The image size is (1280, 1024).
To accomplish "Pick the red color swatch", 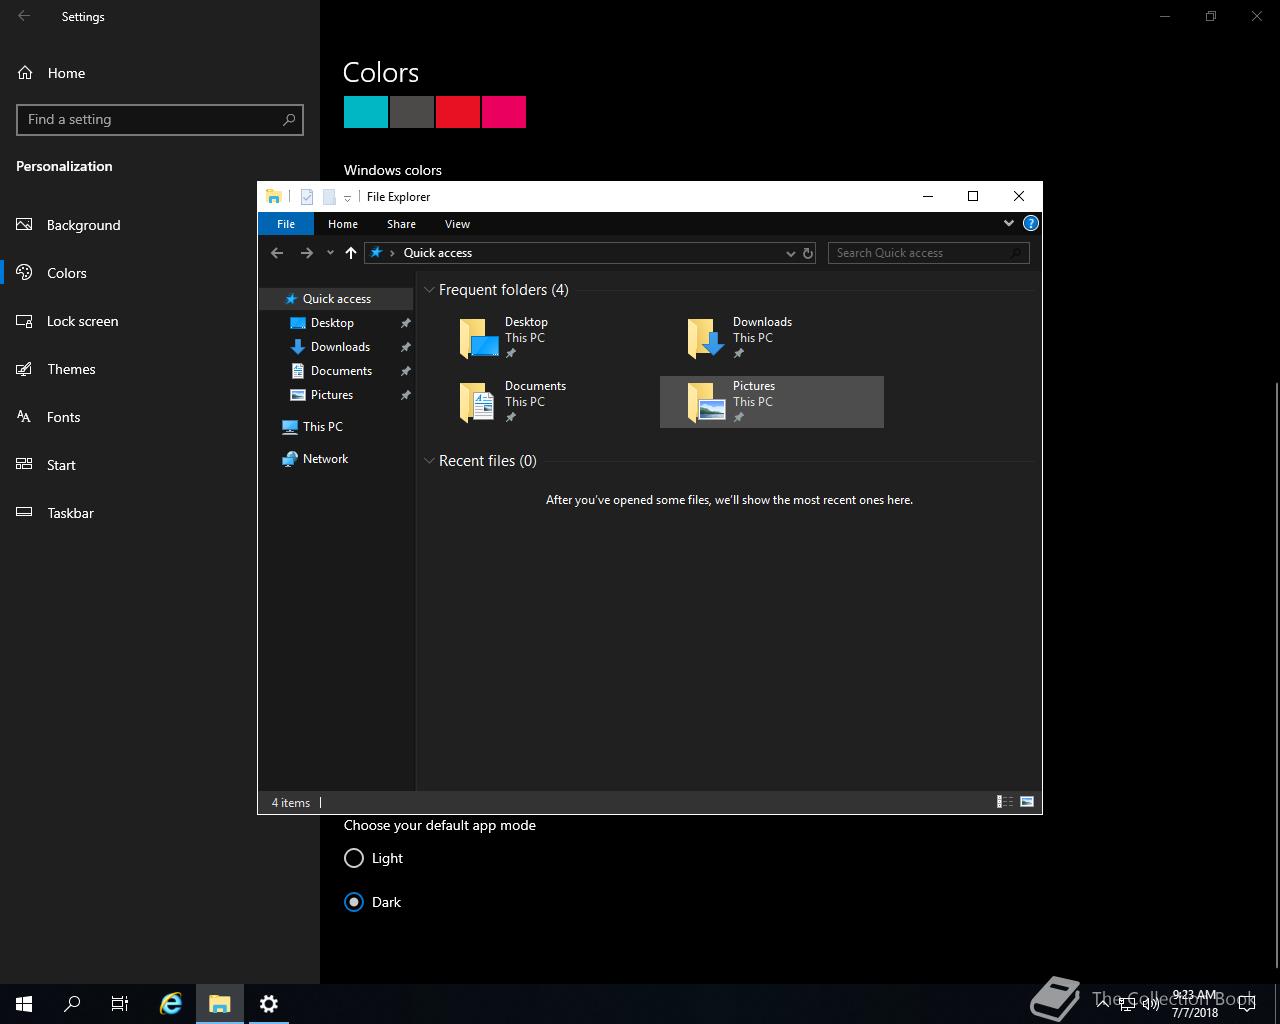I will tap(458, 112).
